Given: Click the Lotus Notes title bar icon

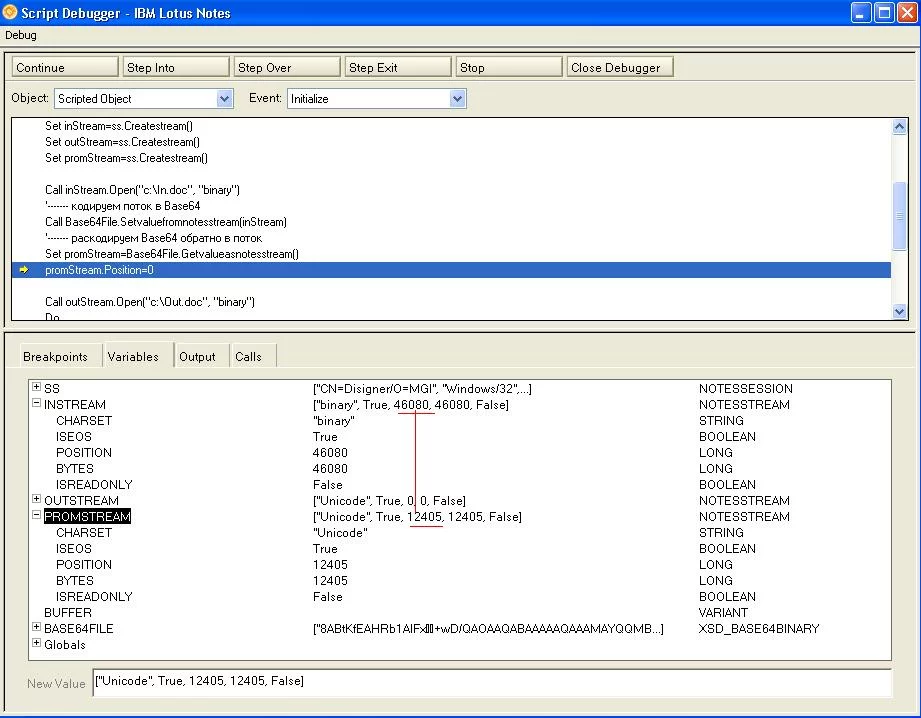Looking at the screenshot, I should tap(10, 13).
